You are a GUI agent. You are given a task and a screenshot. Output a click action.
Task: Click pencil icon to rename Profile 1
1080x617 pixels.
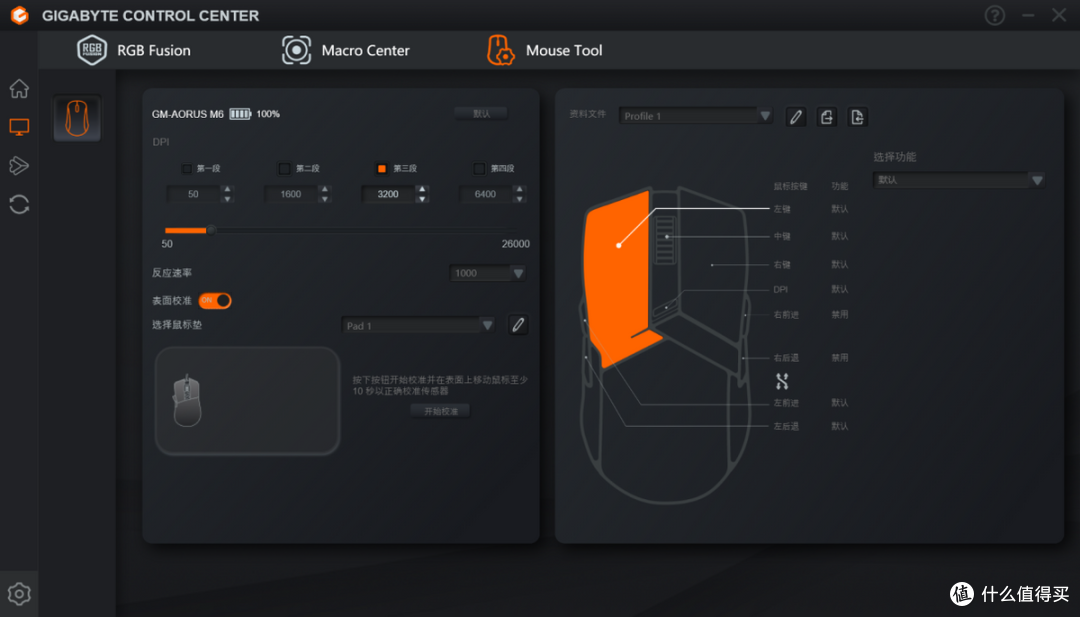point(796,116)
